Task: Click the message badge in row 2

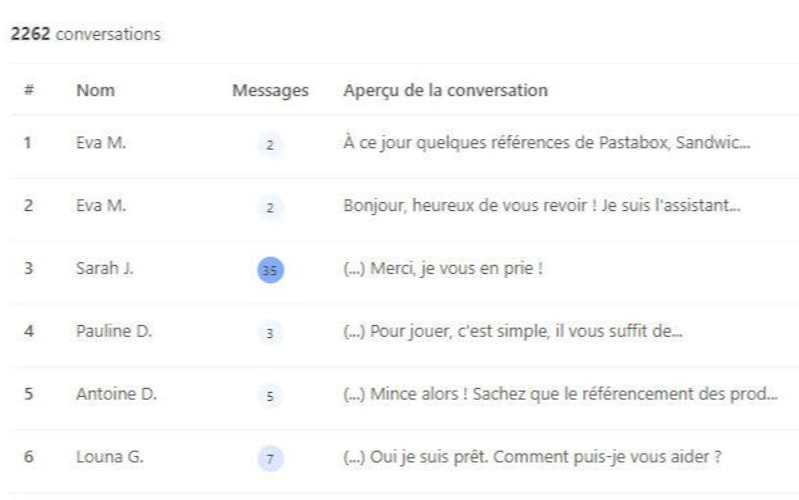Action: click(x=270, y=207)
